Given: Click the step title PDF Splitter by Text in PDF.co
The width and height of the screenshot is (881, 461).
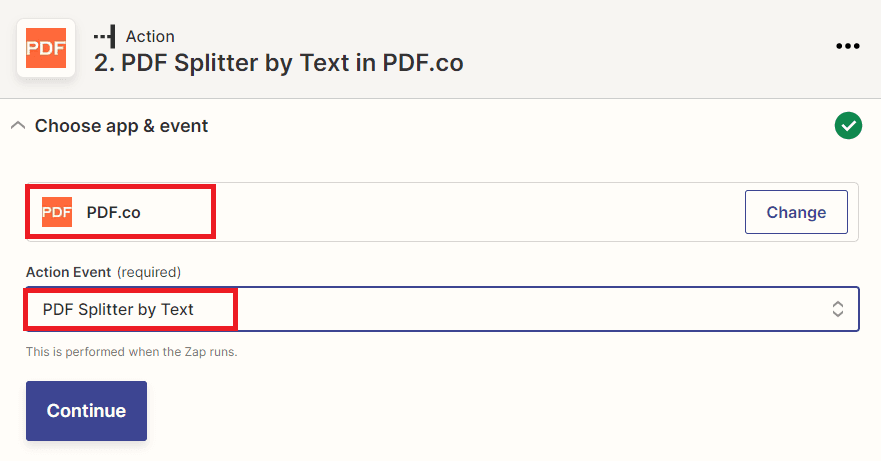Looking at the screenshot, I should click(x=278, y=63).
